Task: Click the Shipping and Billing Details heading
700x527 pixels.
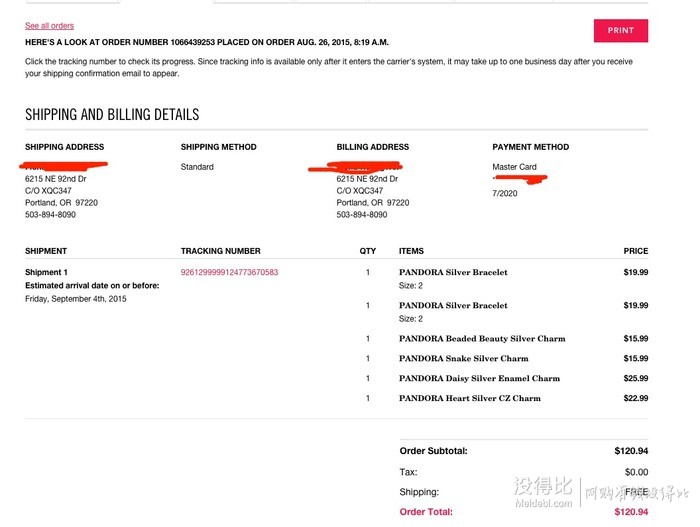Action: tap(112, 115)
